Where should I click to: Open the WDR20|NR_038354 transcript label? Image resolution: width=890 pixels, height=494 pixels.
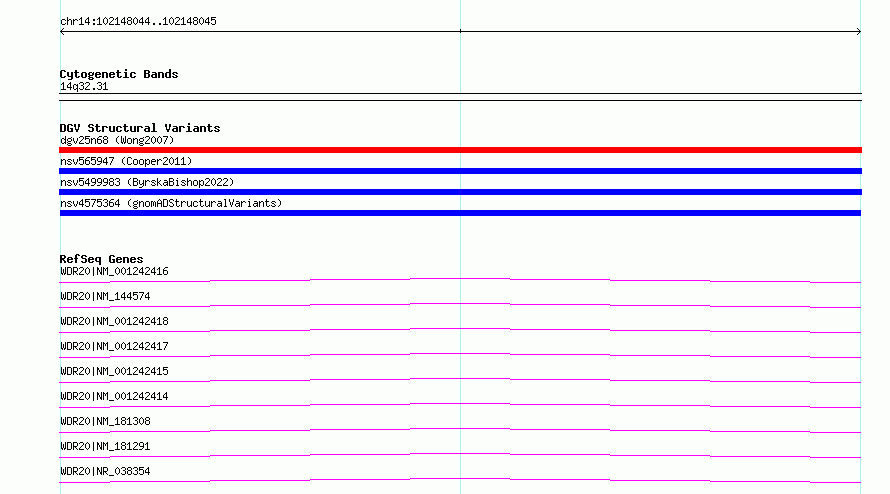tap(105, 471)
